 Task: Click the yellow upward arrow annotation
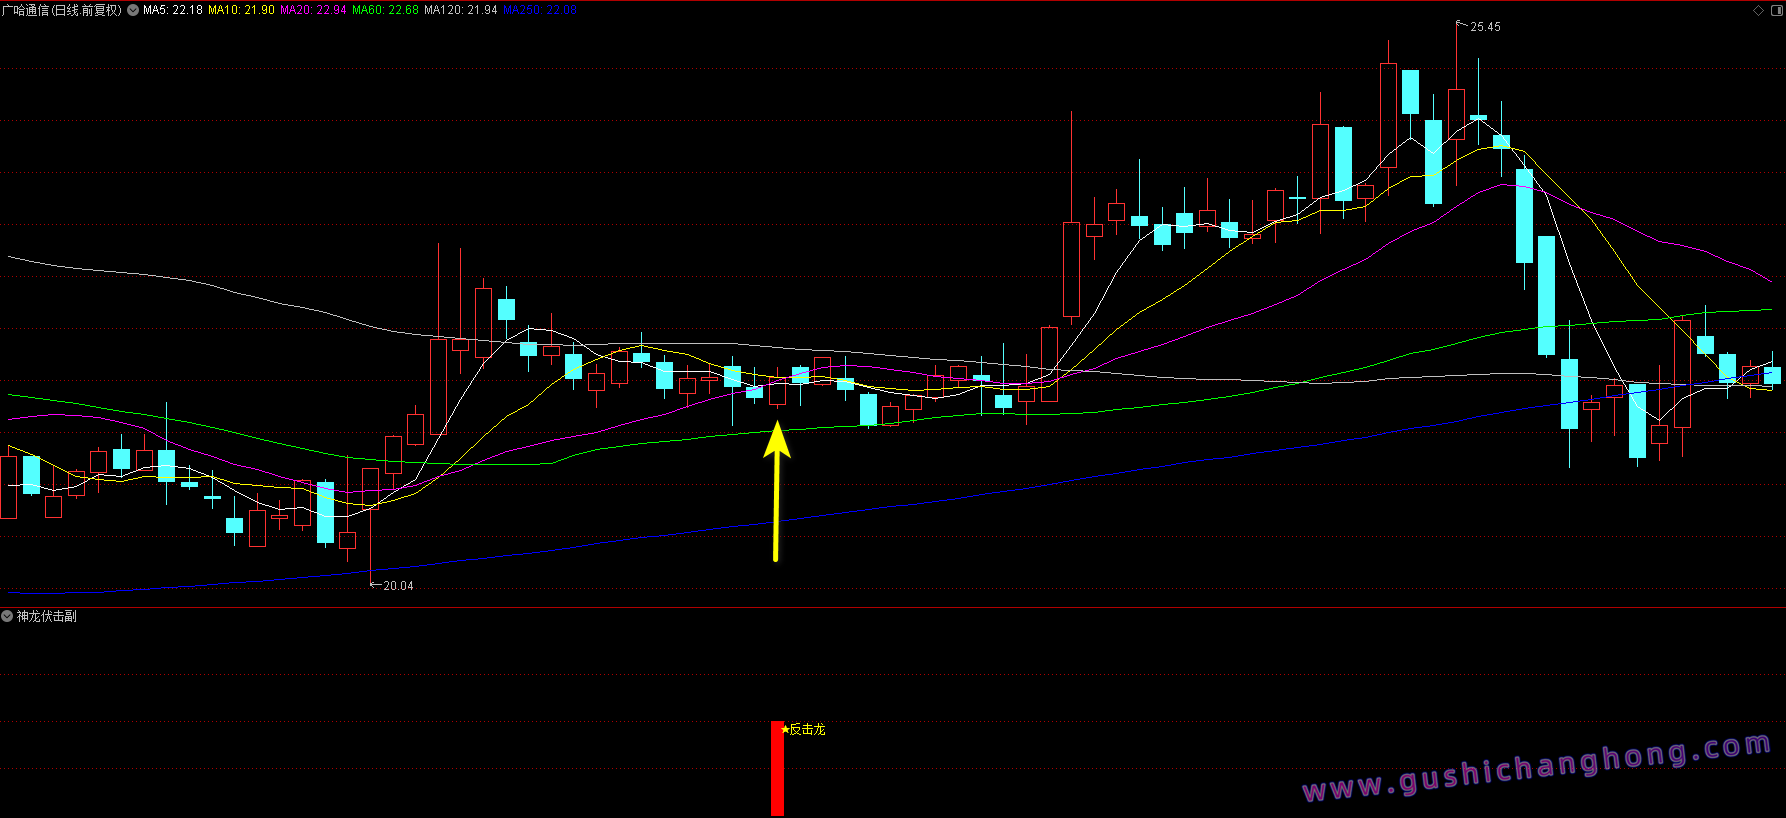tap(777, 490)
